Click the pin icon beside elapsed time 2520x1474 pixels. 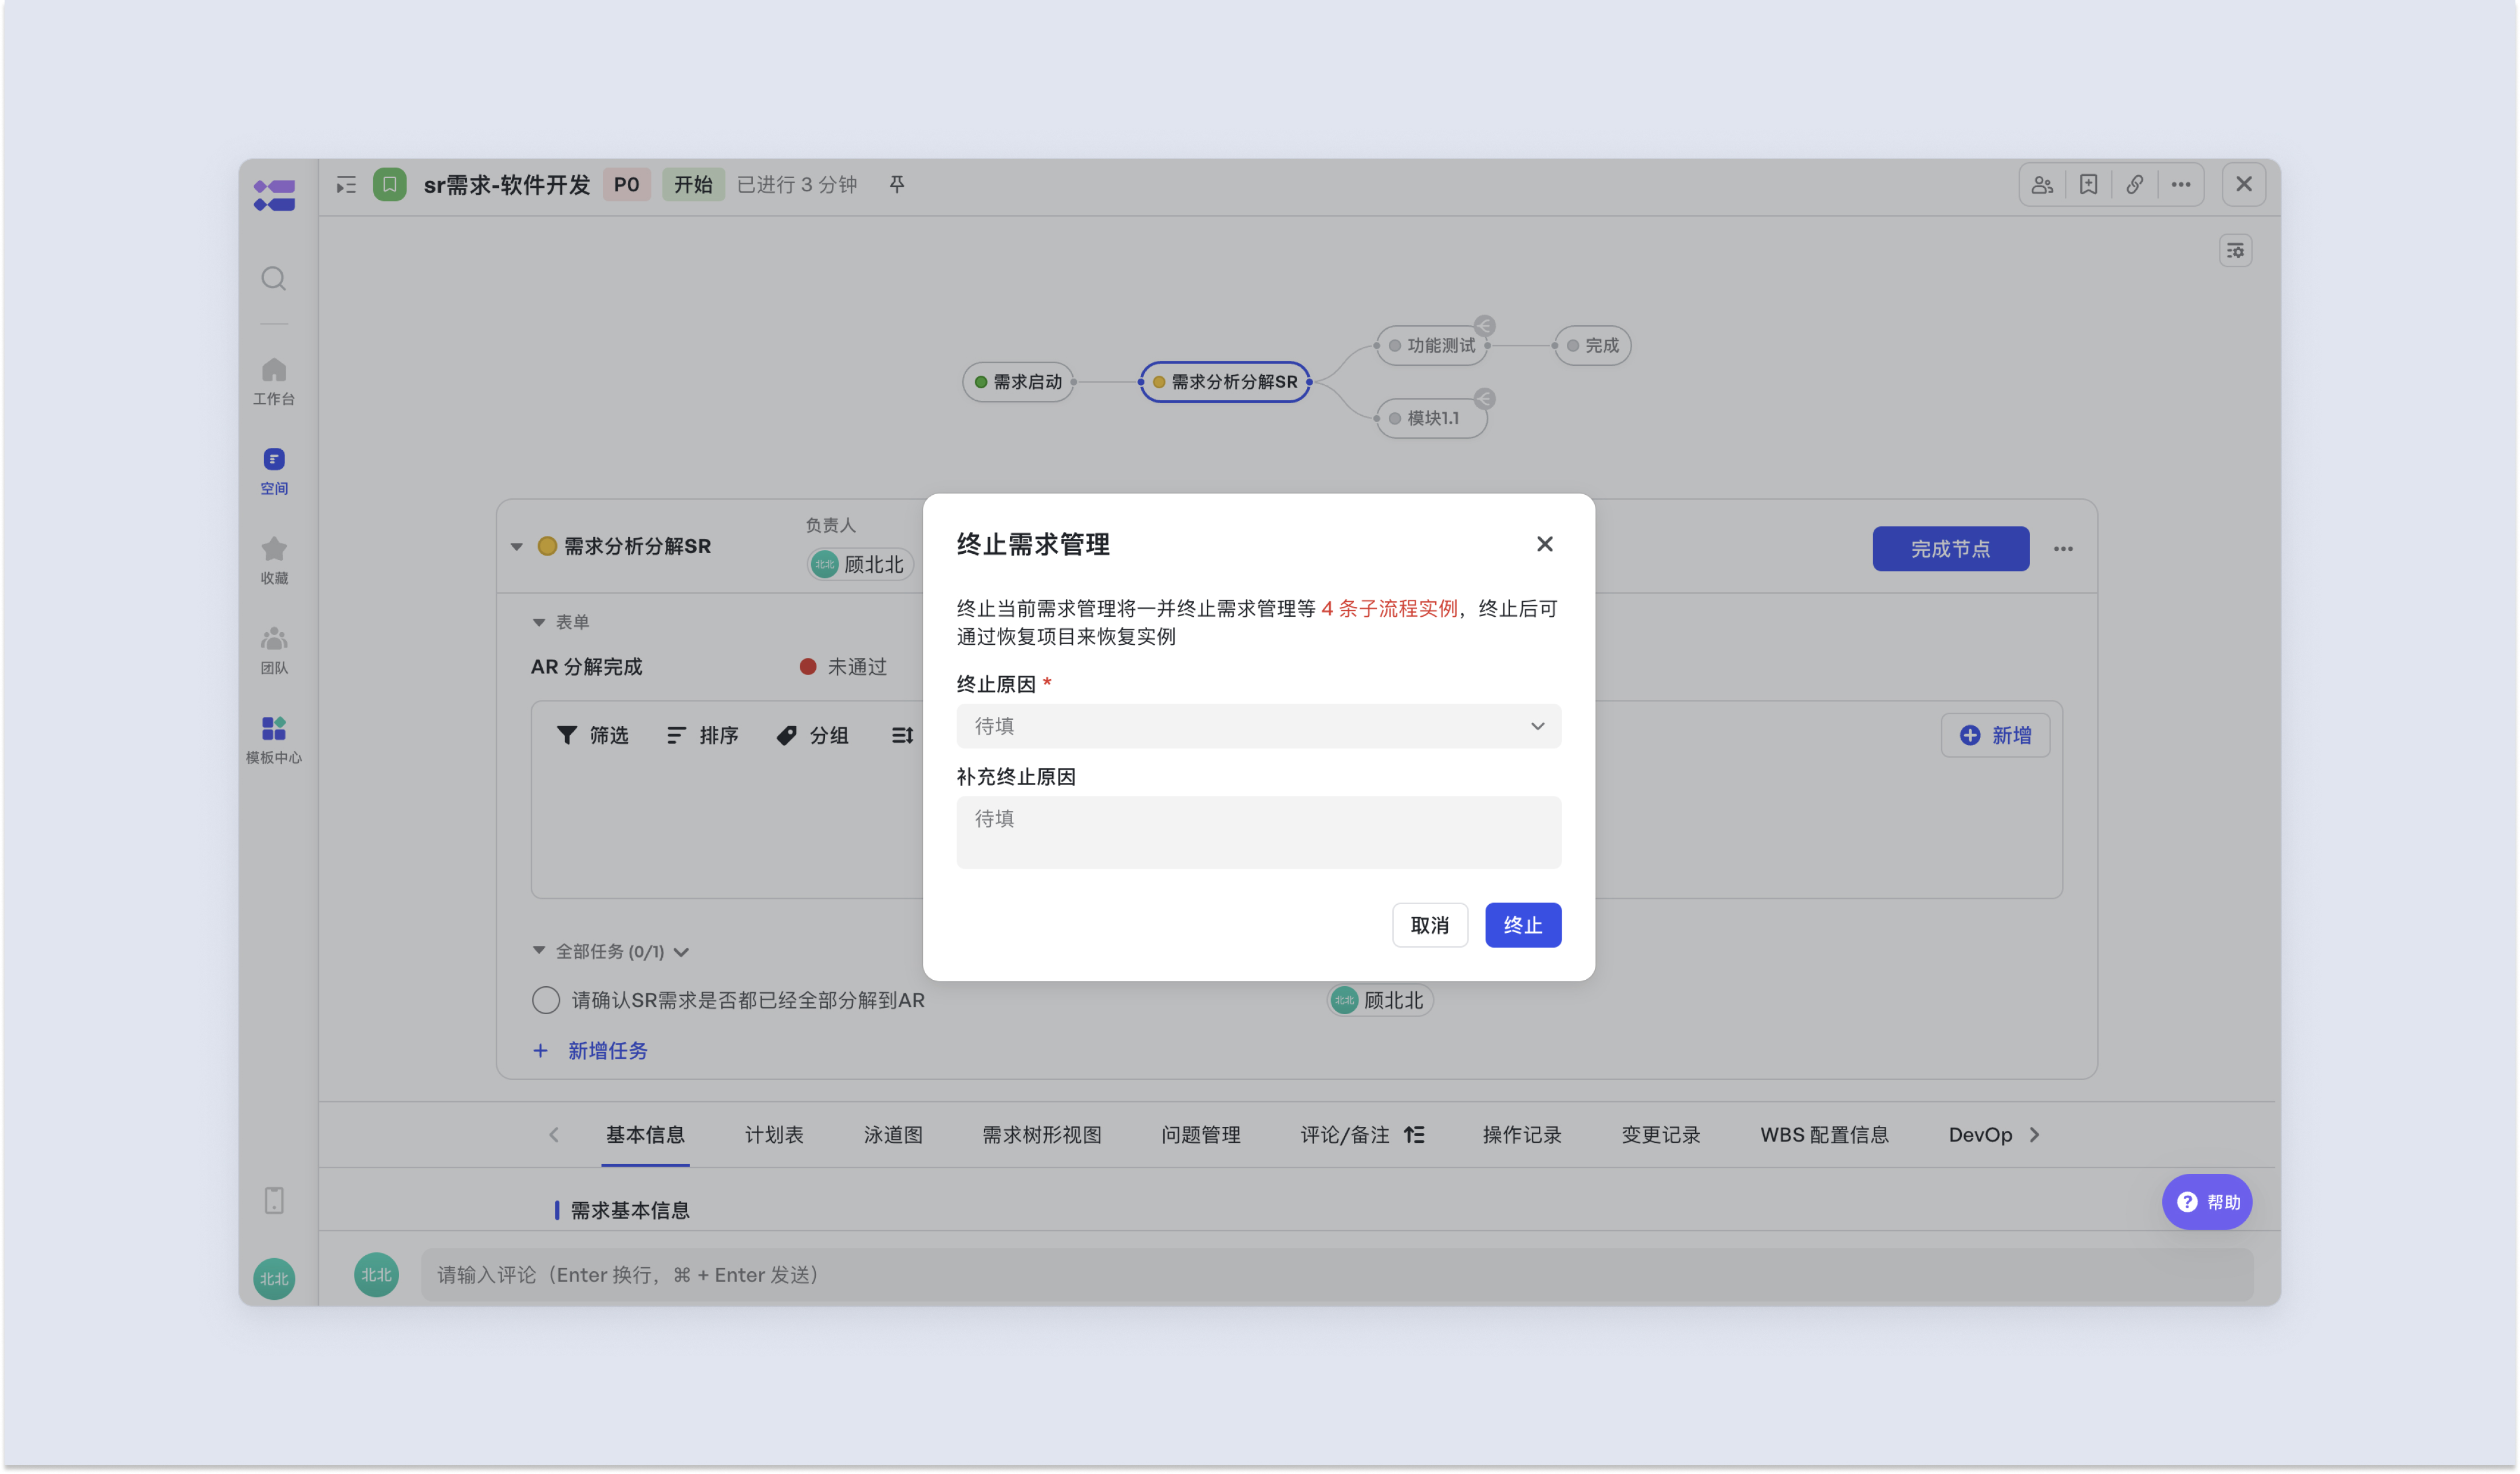click(x=897, y=184)
